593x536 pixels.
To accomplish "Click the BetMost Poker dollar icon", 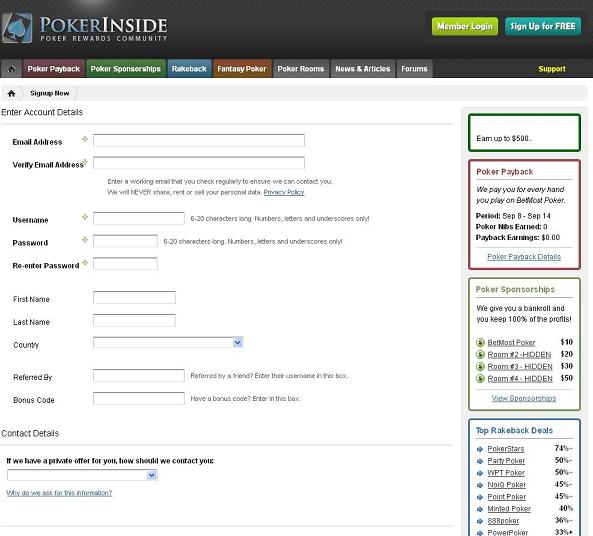I will pos(480,343).
